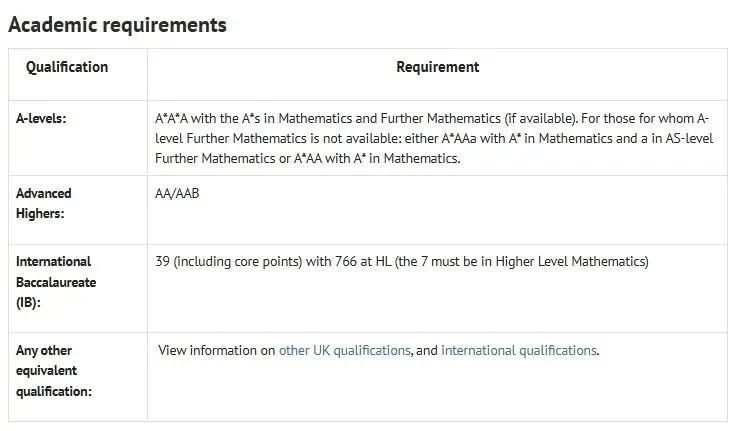Click the word 'Highers:' in second row
Viewport: 736px width, 431px height.
(40, 214)
